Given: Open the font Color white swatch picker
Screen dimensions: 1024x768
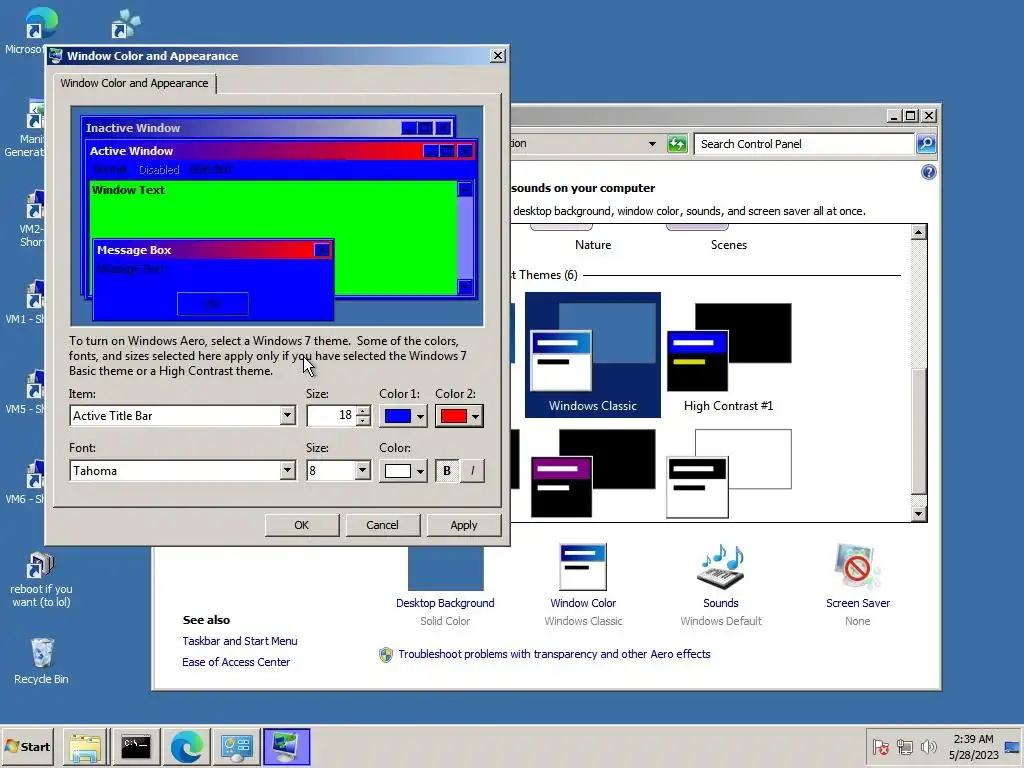Looking at the screenshot, I should [x=403, y=471].
